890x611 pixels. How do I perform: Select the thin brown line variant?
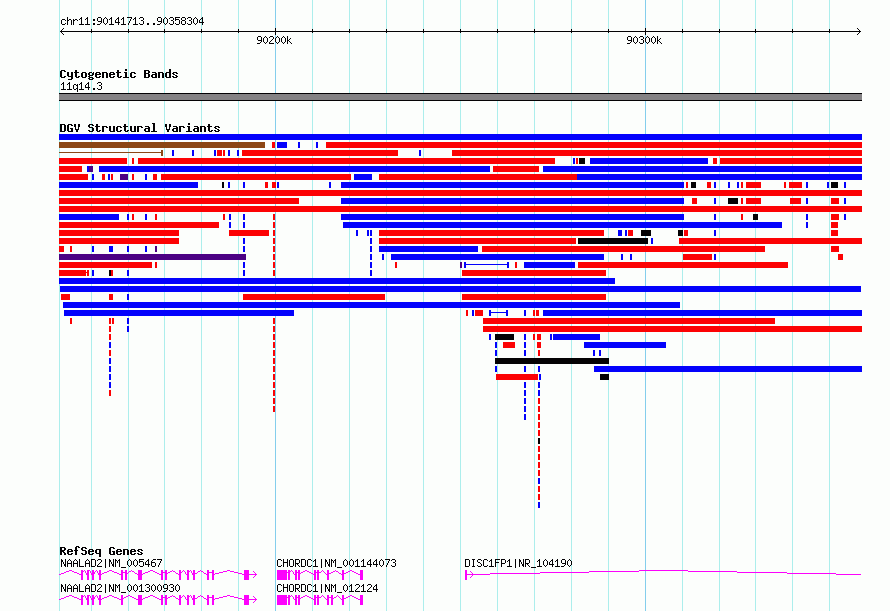(111, 153)
